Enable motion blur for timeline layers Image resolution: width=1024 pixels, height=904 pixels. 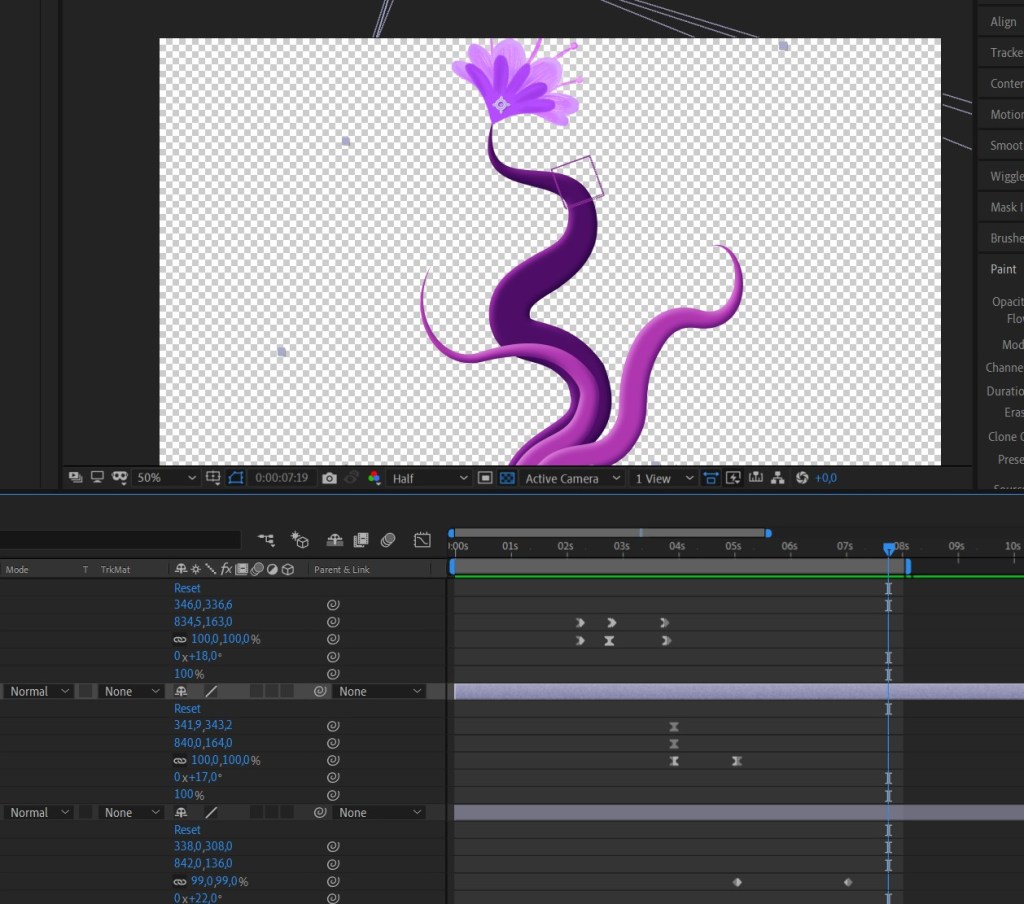coord(388,540)
